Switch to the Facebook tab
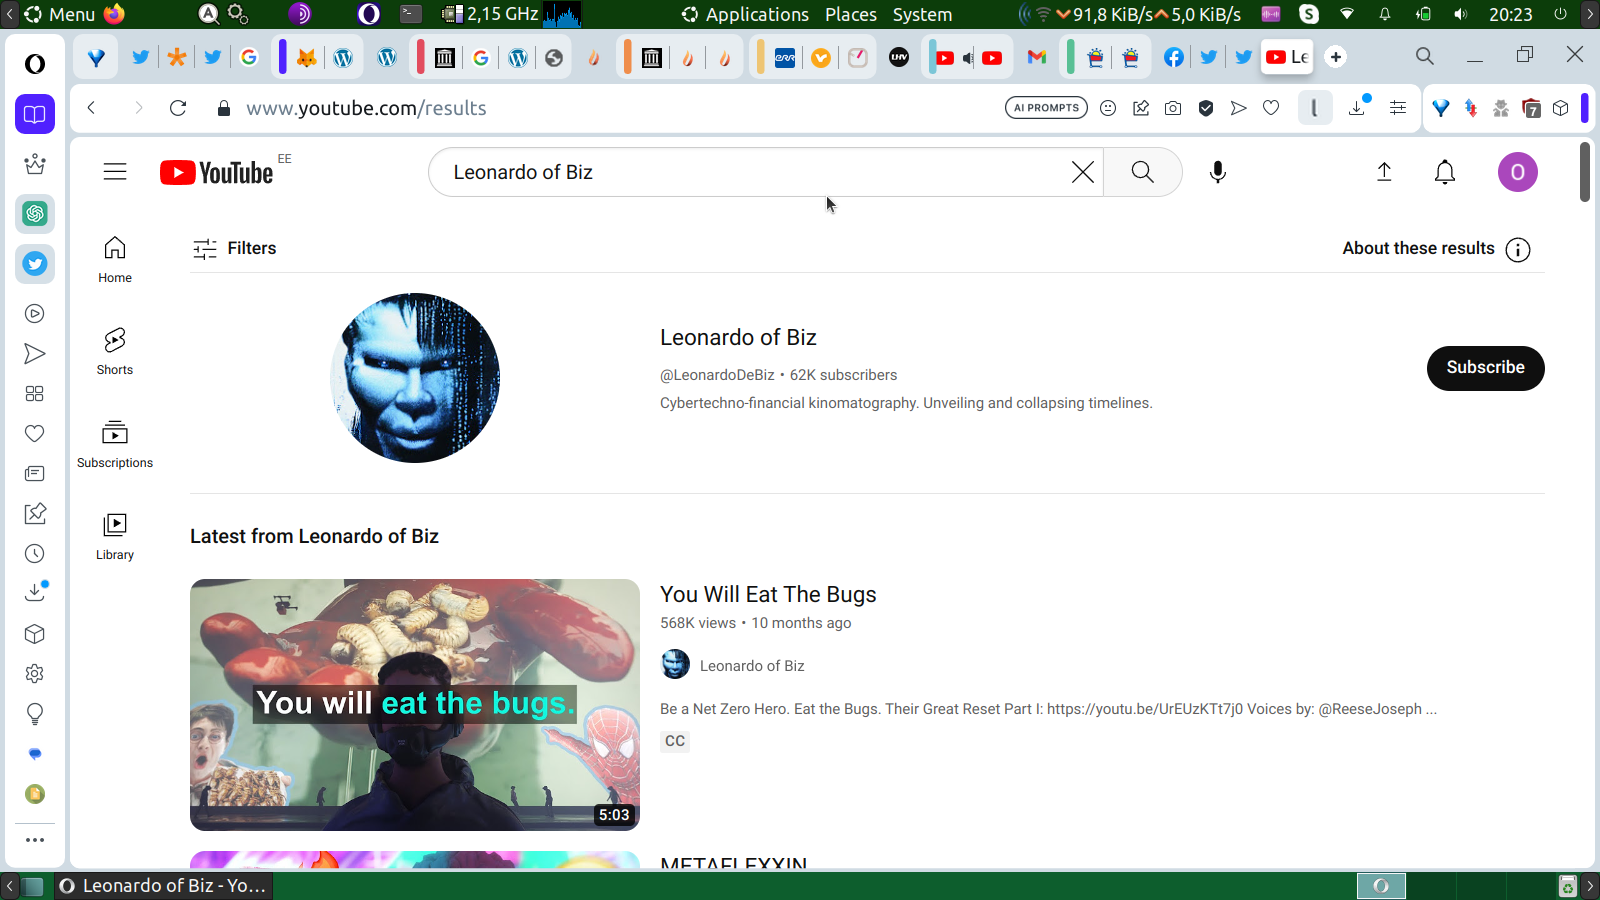Viewport: 1600px width, 900px height. (x=1174, y=57)
